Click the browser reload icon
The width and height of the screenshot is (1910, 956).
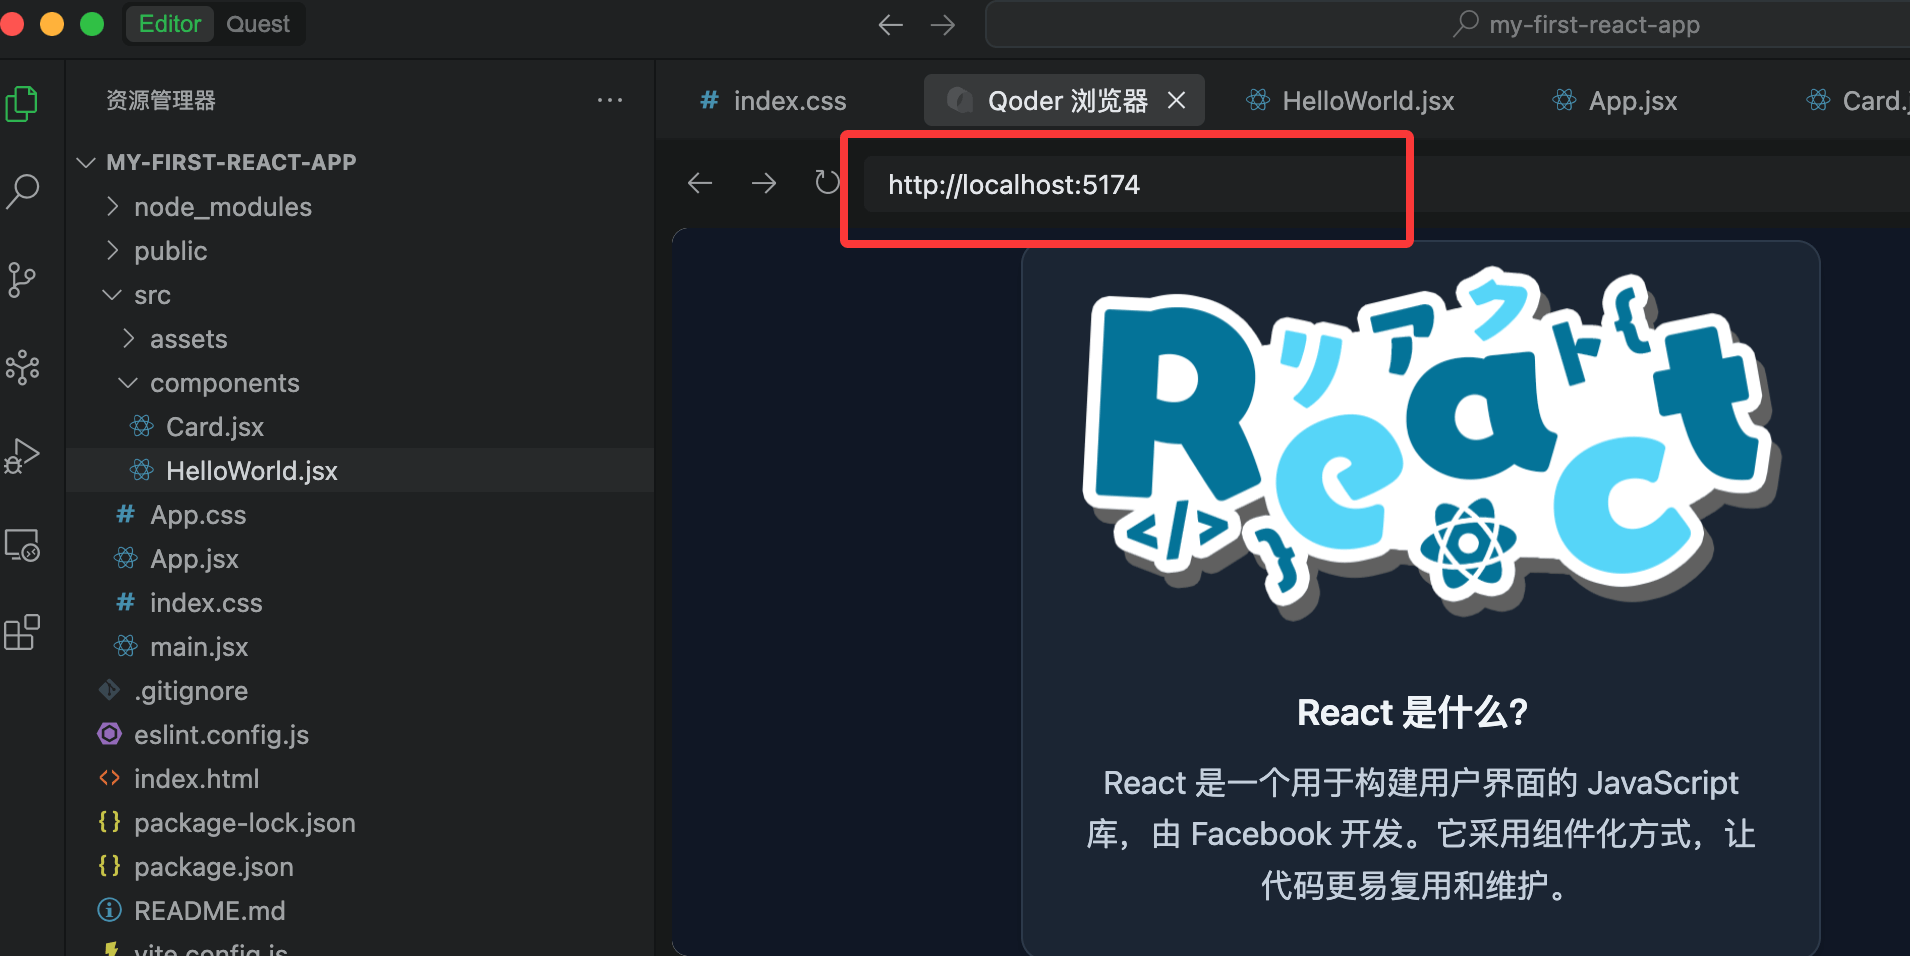(826, 183)
